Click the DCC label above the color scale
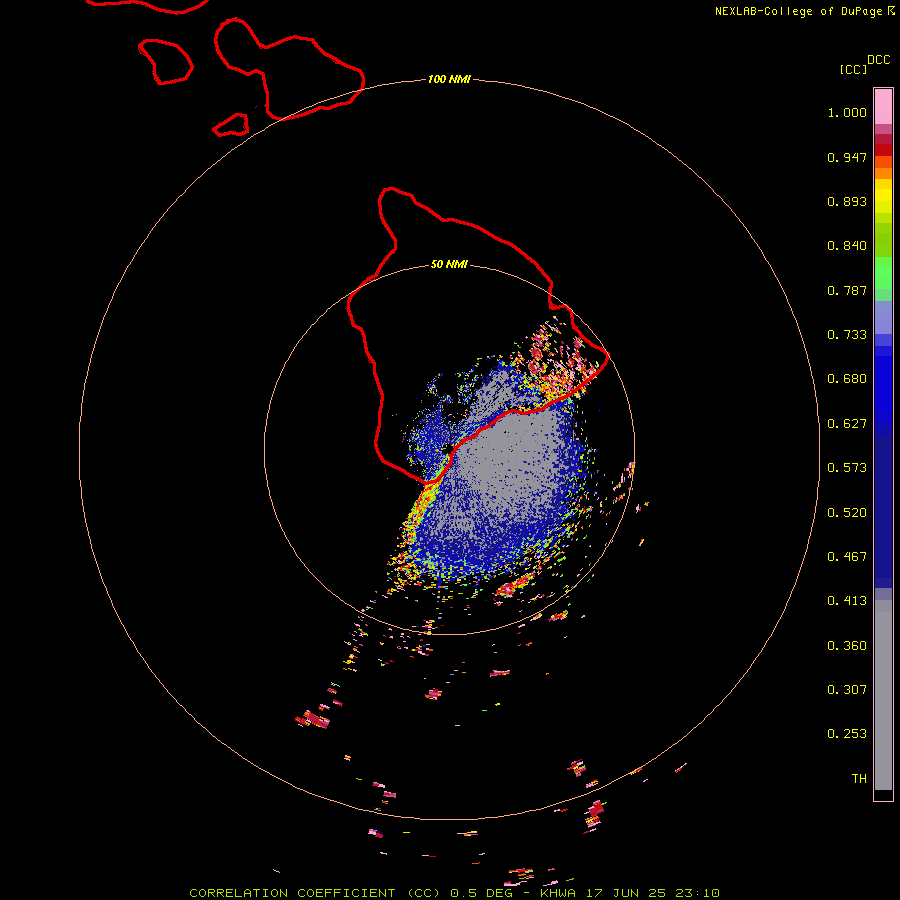The width and height of the screenshot is (900, 900). (879, 60)
